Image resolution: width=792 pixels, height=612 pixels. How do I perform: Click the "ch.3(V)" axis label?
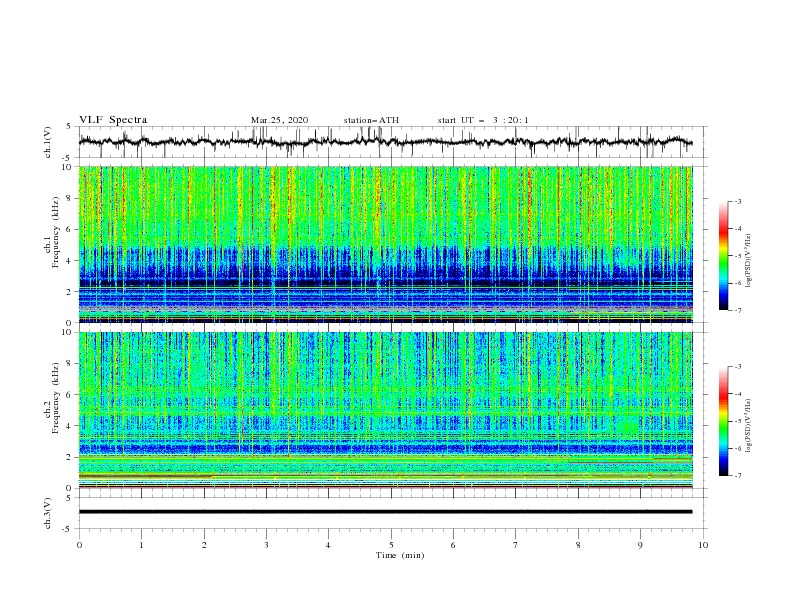(x=48, y=513)
